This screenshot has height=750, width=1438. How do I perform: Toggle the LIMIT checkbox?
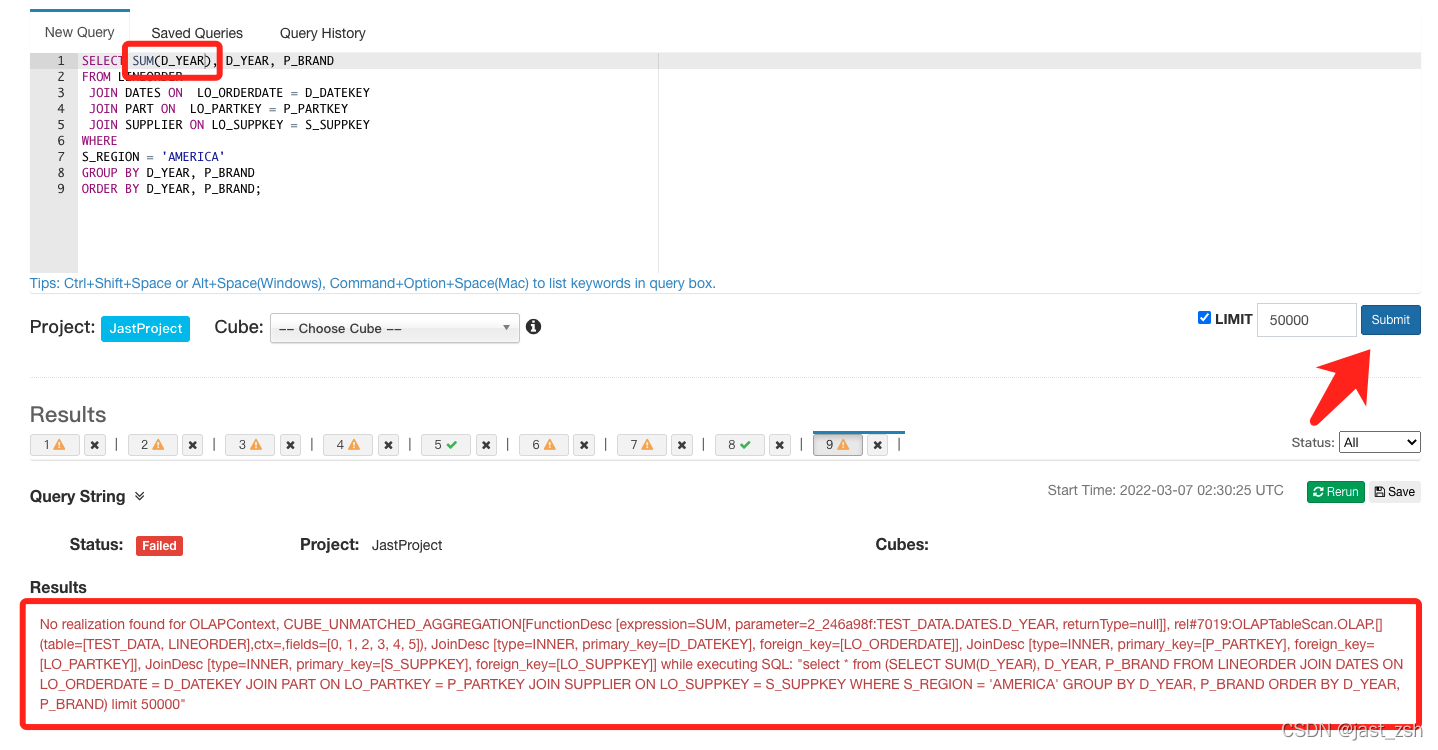(x=1204, y=318)
